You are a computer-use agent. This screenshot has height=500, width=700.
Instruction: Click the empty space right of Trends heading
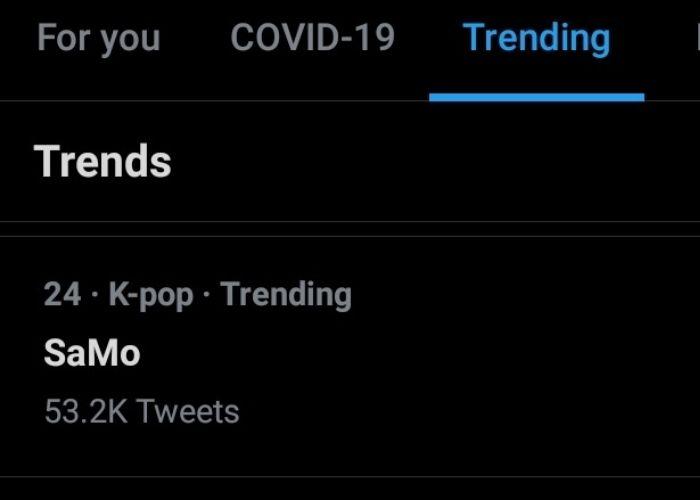(430, 161)
